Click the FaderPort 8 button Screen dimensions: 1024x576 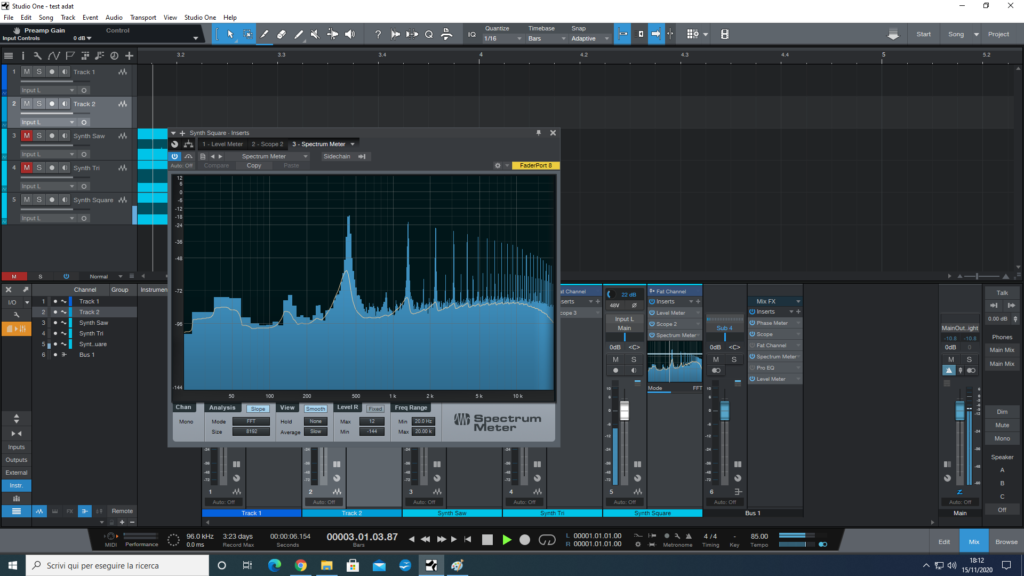[536, 166]
